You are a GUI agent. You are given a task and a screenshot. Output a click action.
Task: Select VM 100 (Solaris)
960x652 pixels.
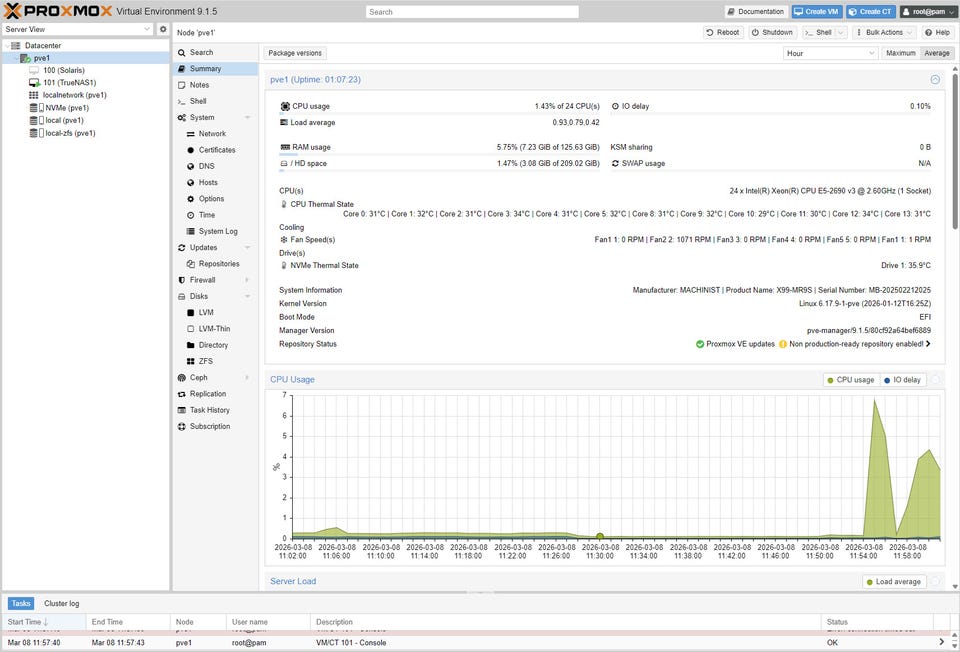[x=64, y=70]
